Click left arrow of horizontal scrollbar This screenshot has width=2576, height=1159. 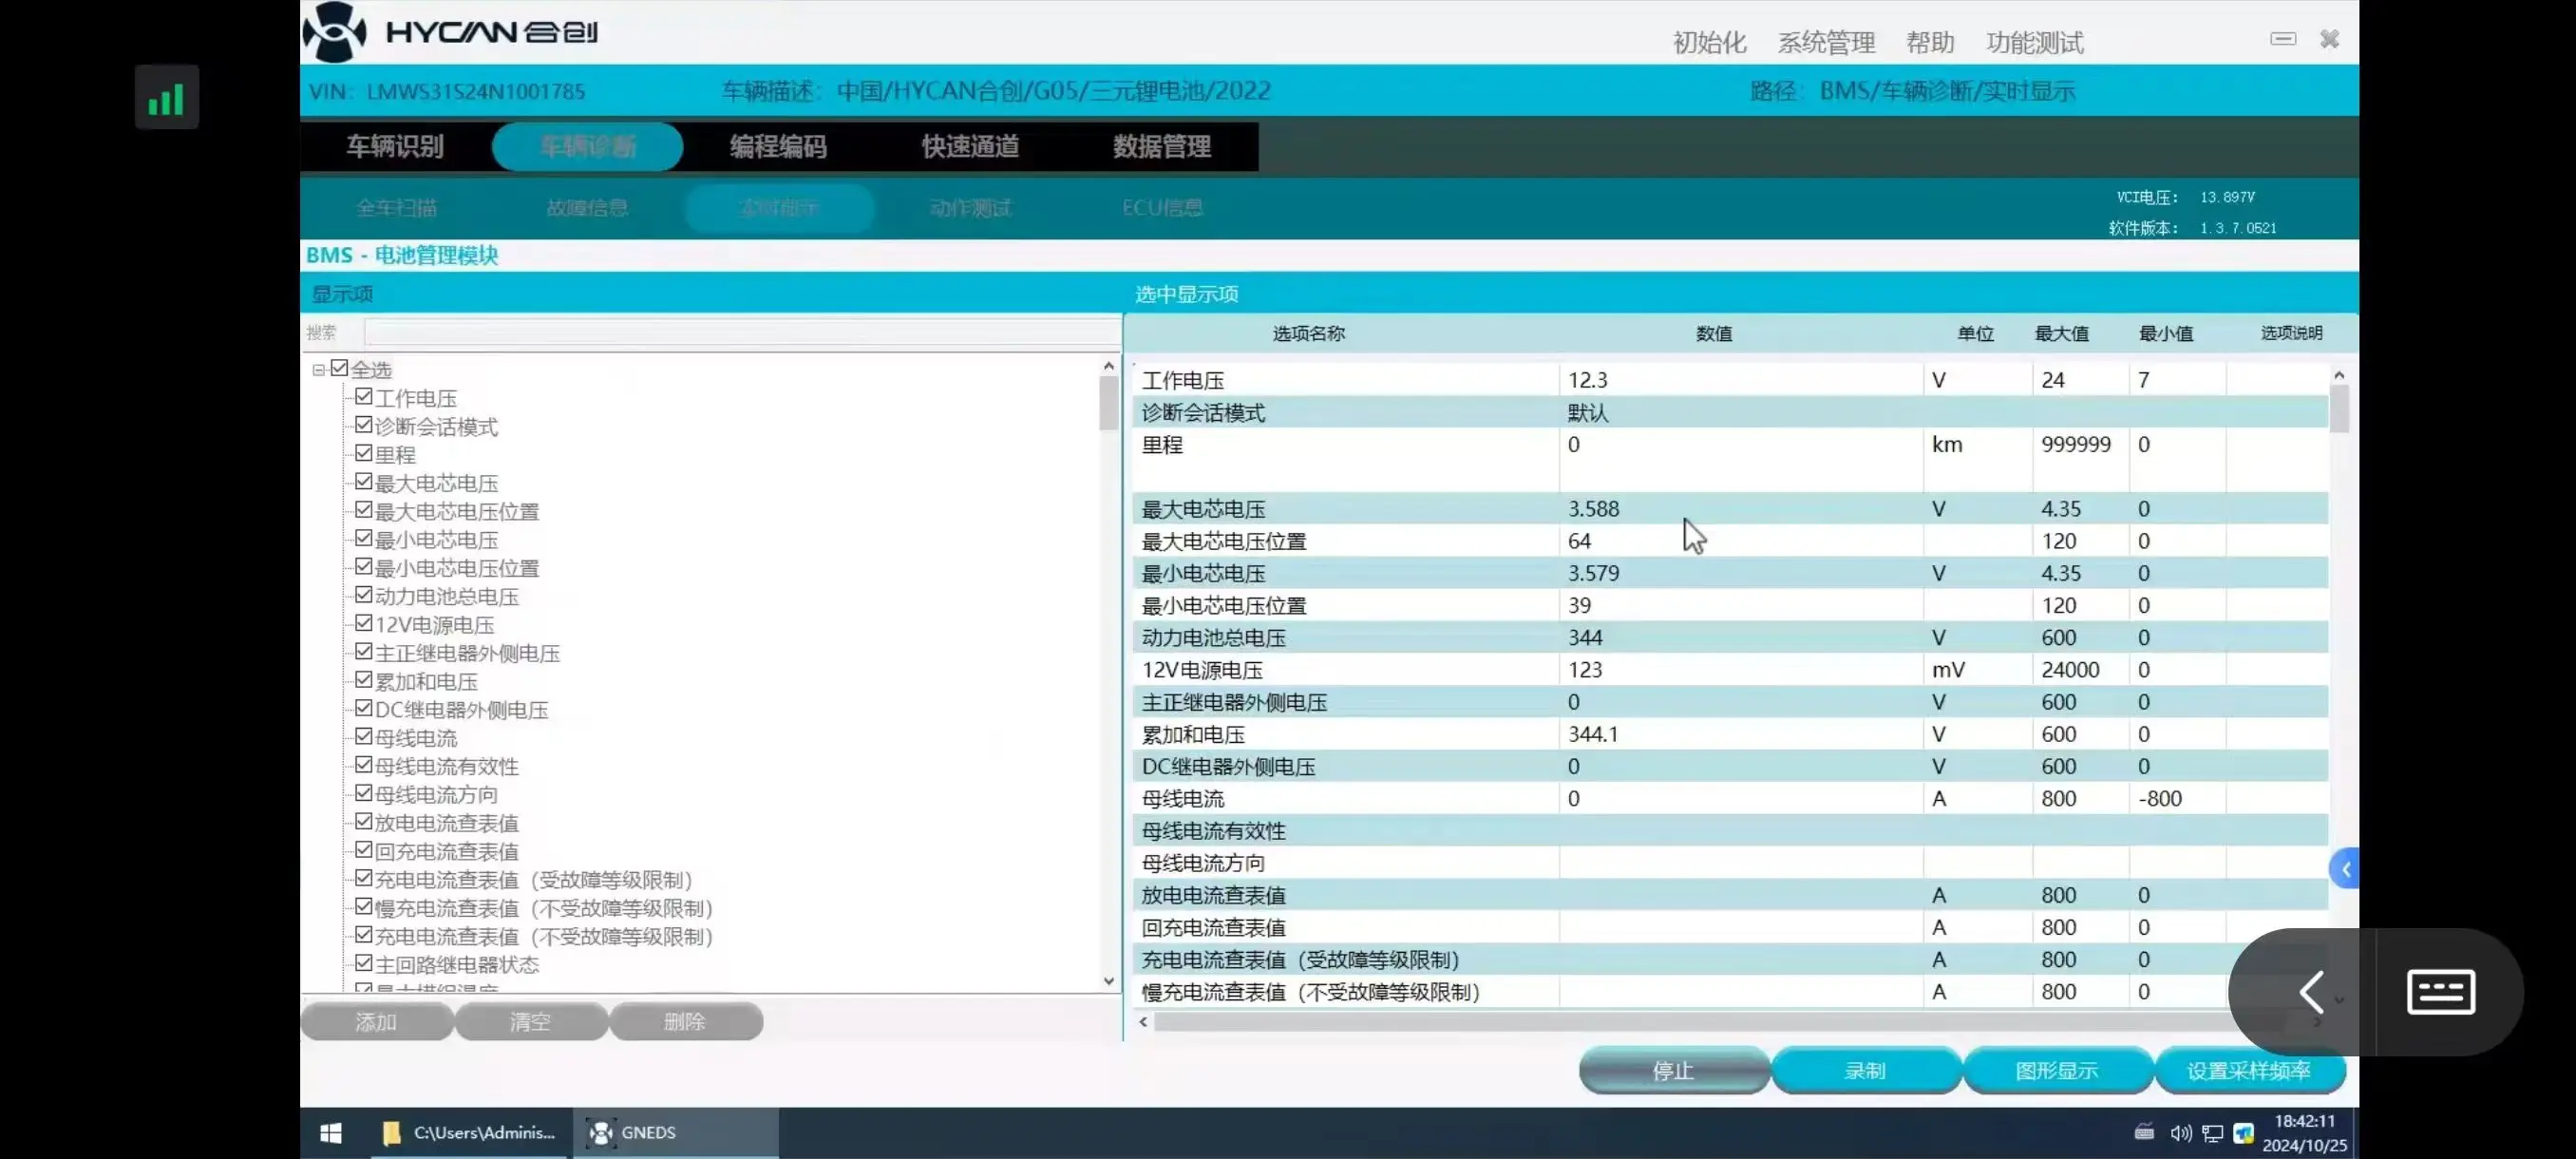tap(1143, 1022)
